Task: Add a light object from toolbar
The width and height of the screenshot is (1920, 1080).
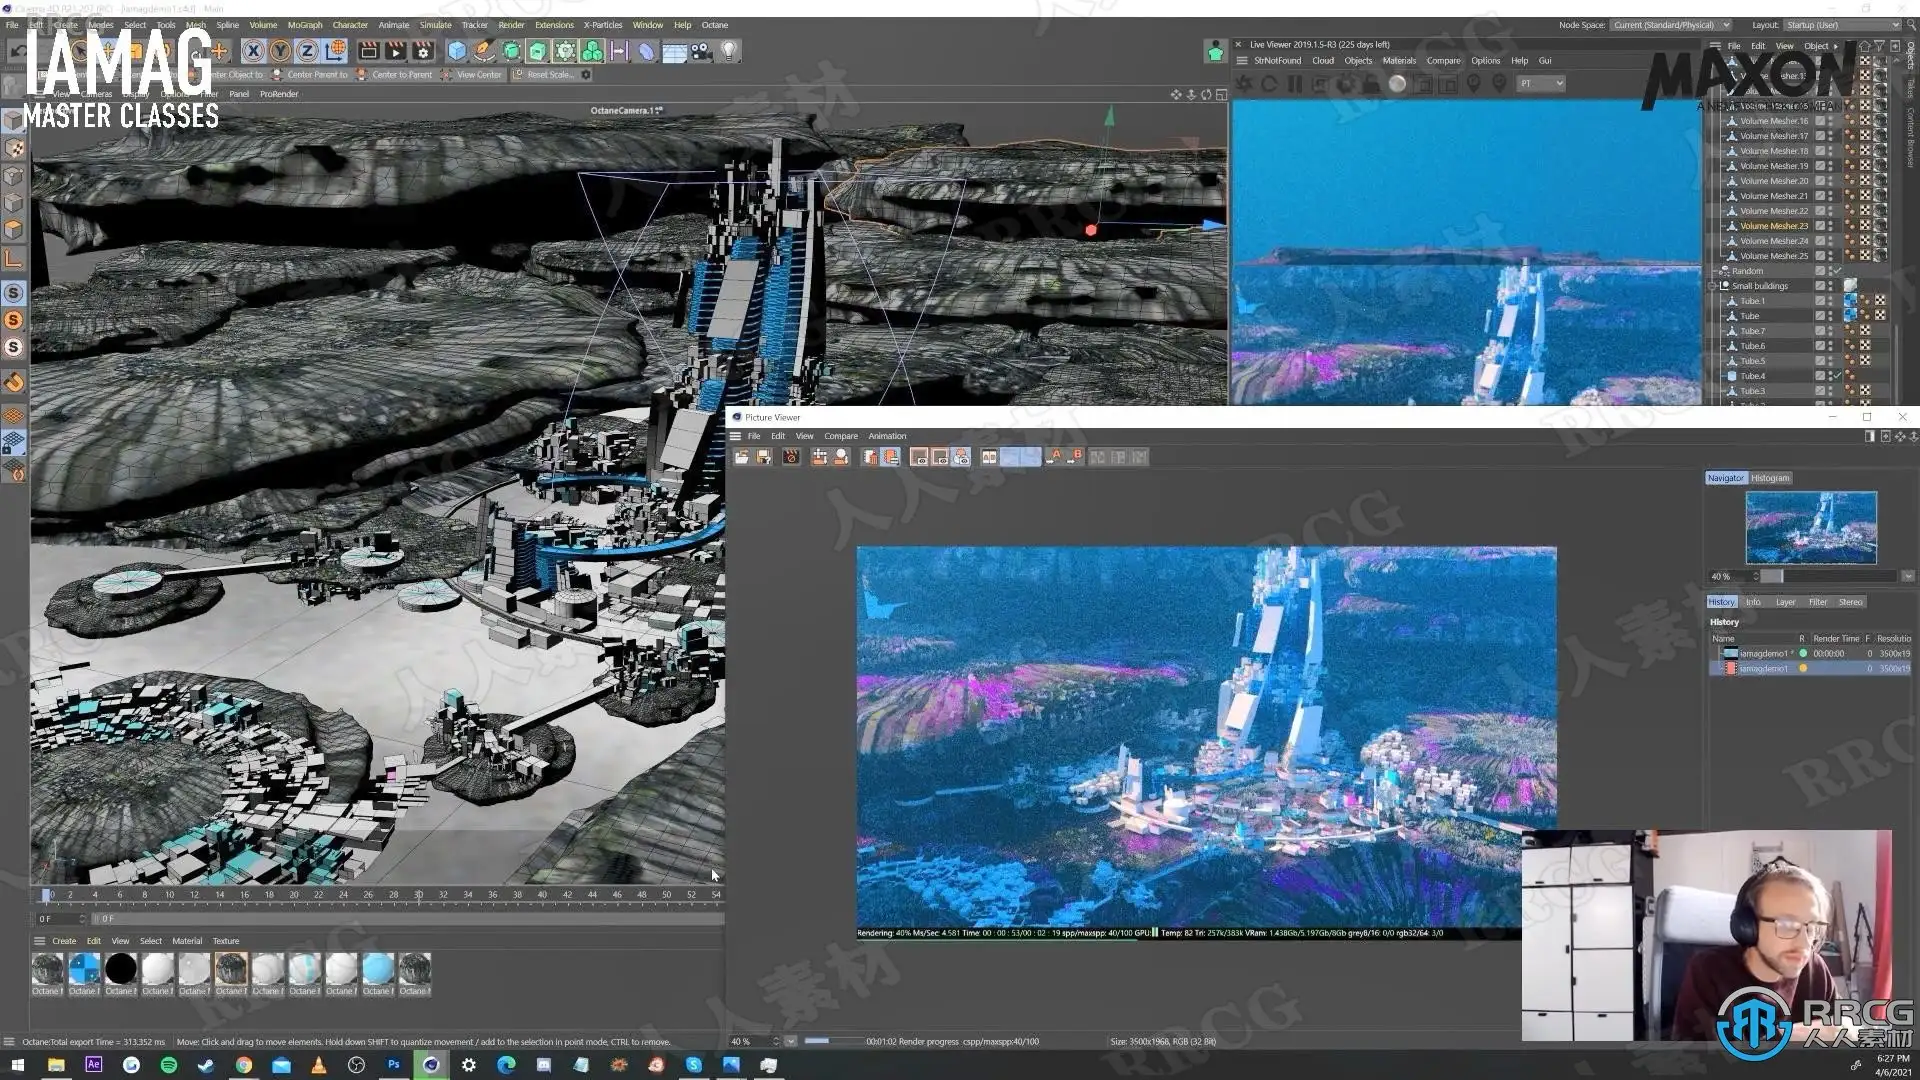Action: 729,51
